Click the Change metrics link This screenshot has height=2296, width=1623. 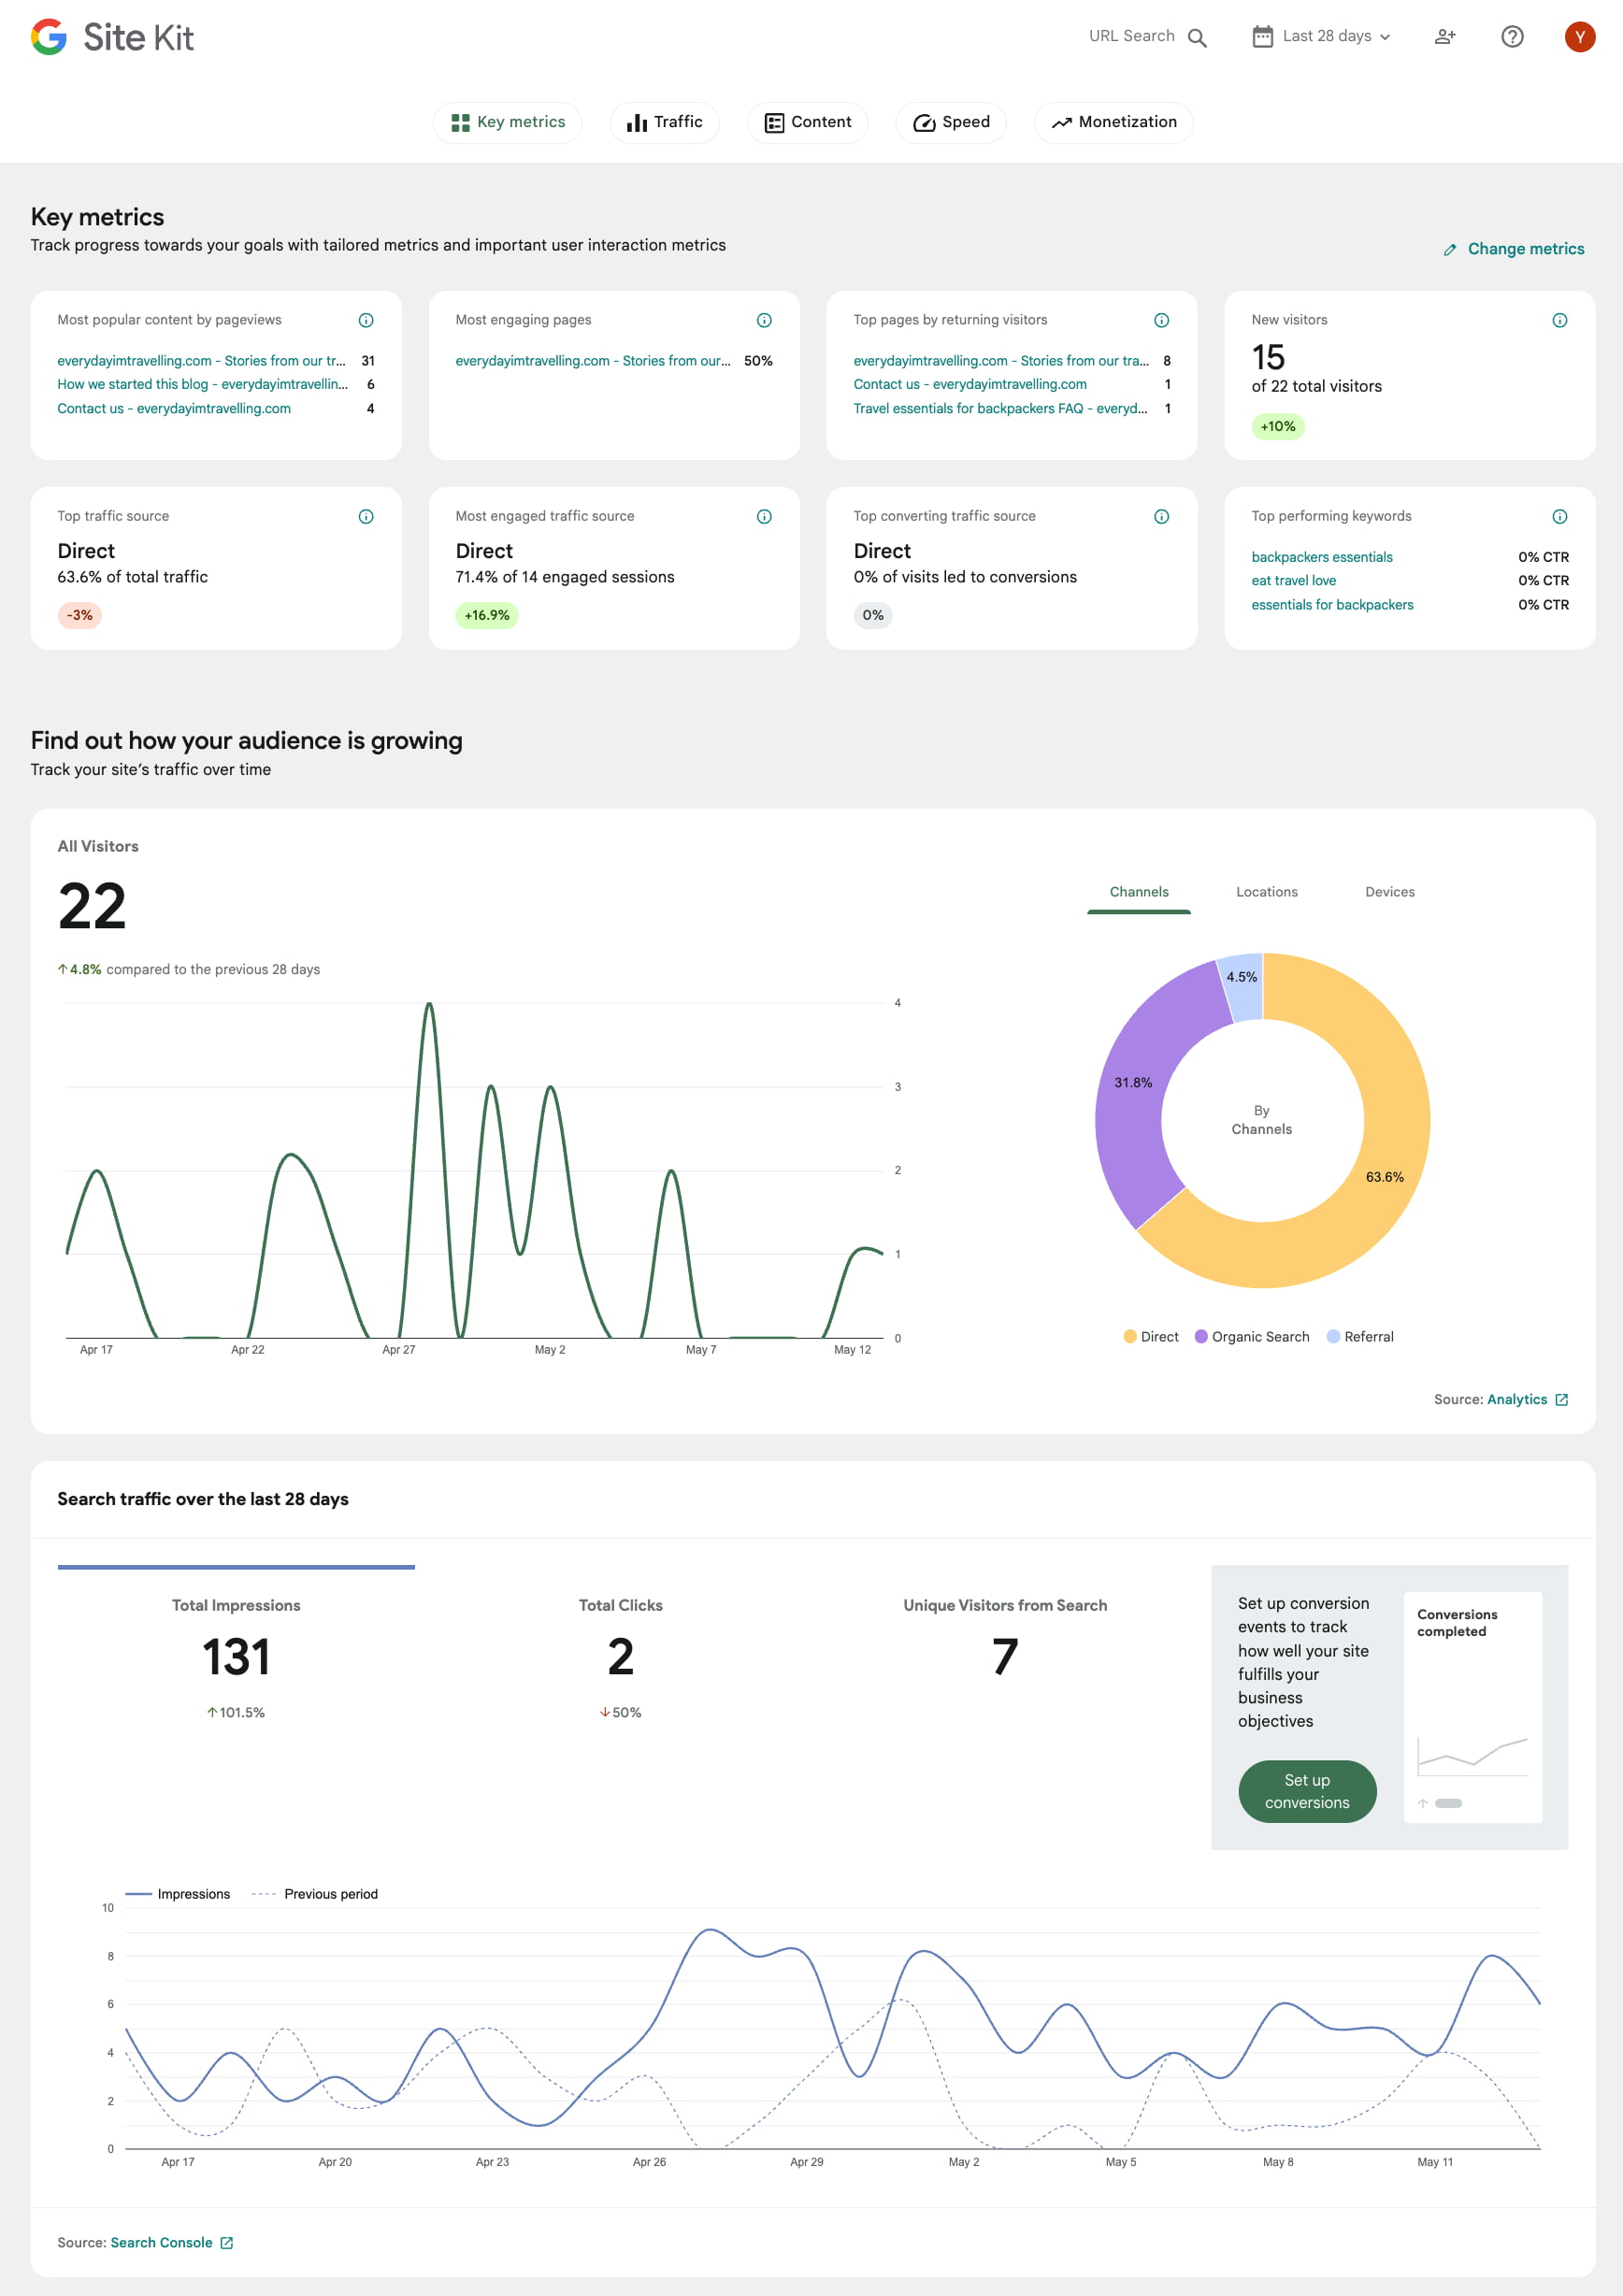tap(1514, 249)
